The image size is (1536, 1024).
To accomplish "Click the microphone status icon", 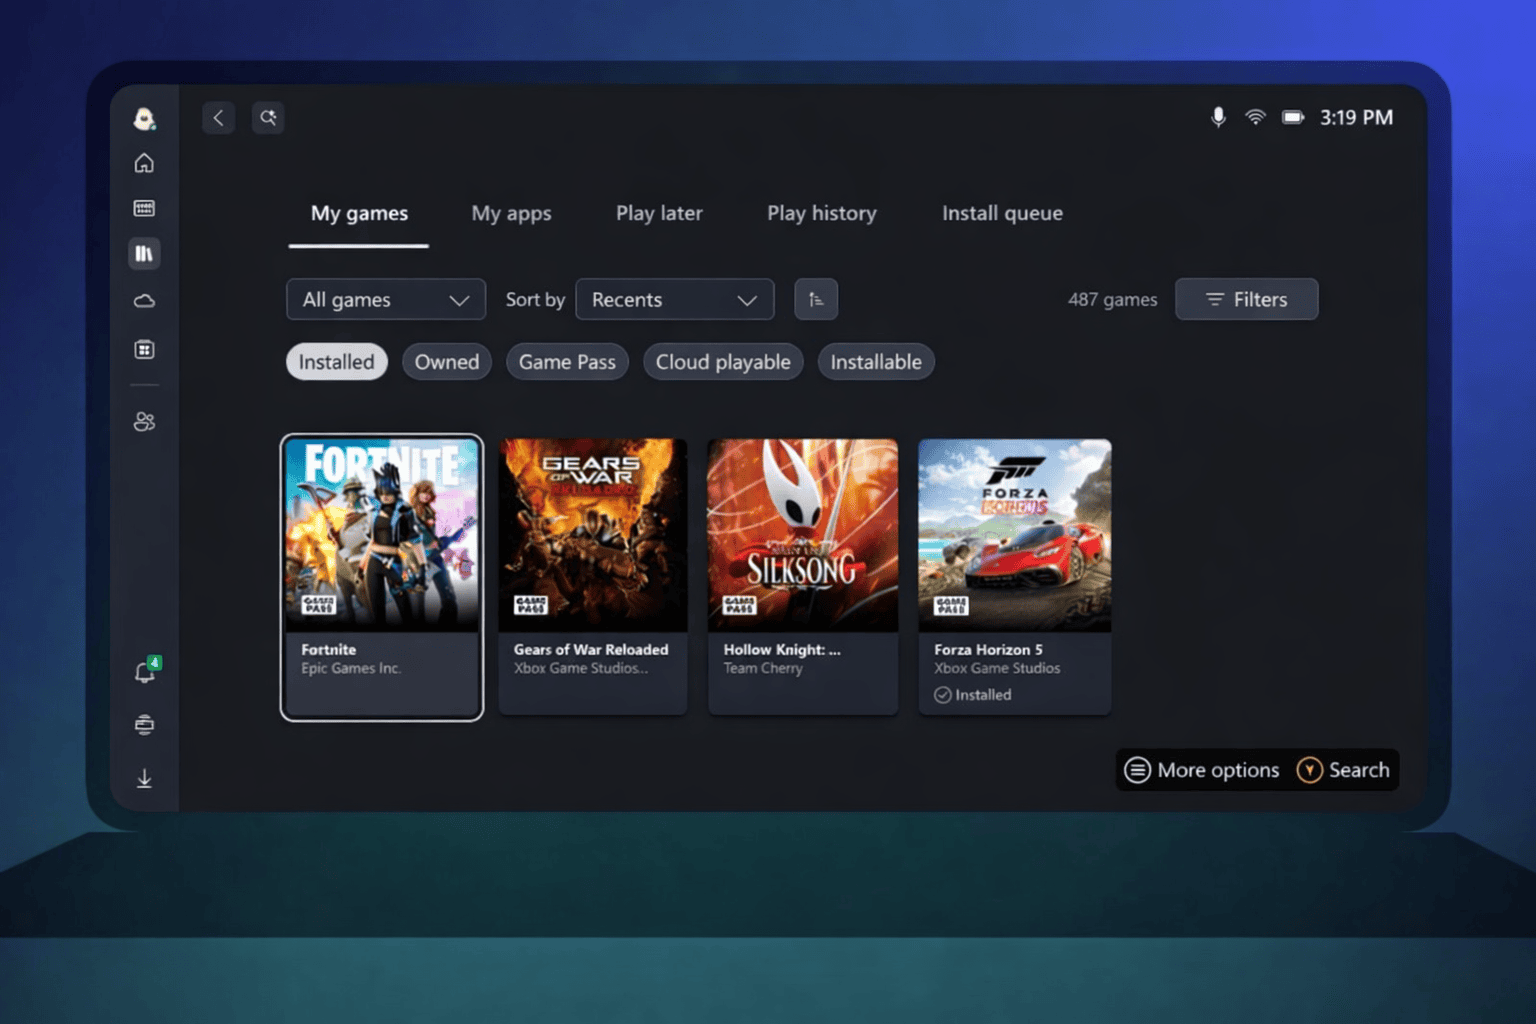I will point(1218,117).
